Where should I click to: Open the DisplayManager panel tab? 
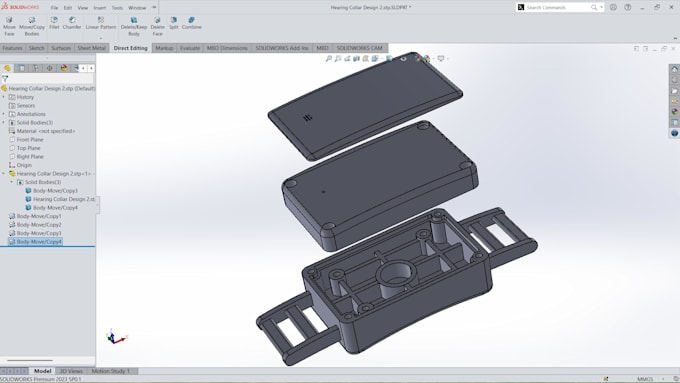tap(64, 68)
